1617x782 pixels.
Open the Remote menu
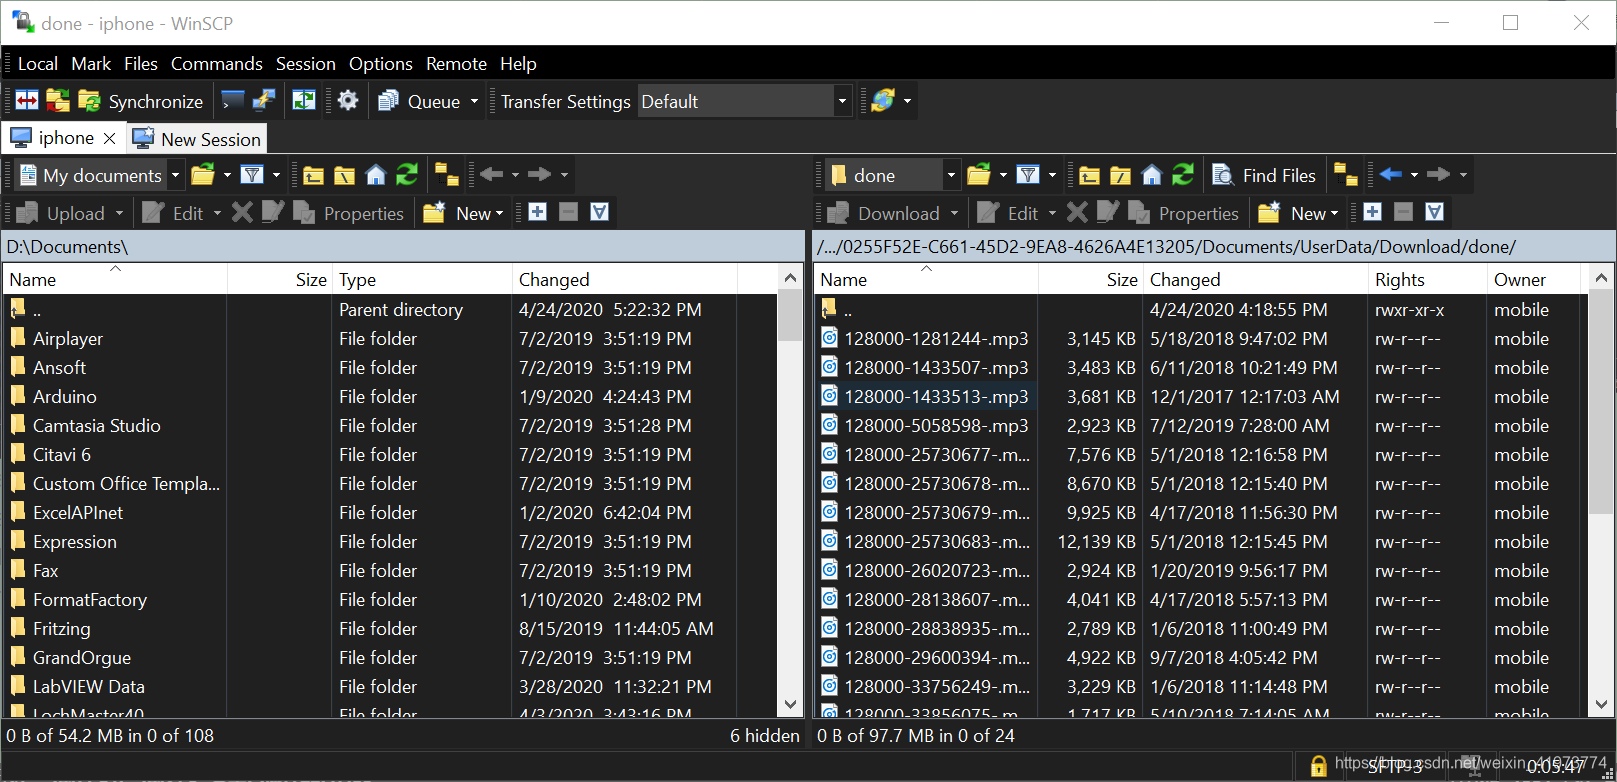456,63
